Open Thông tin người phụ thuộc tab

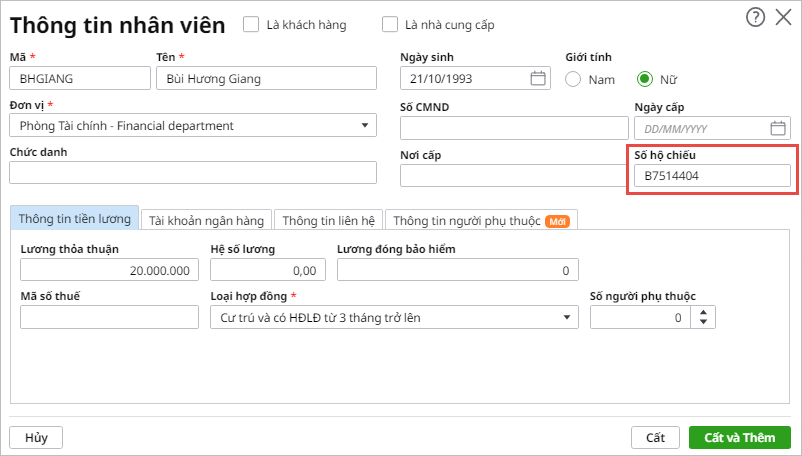point(481,220)
